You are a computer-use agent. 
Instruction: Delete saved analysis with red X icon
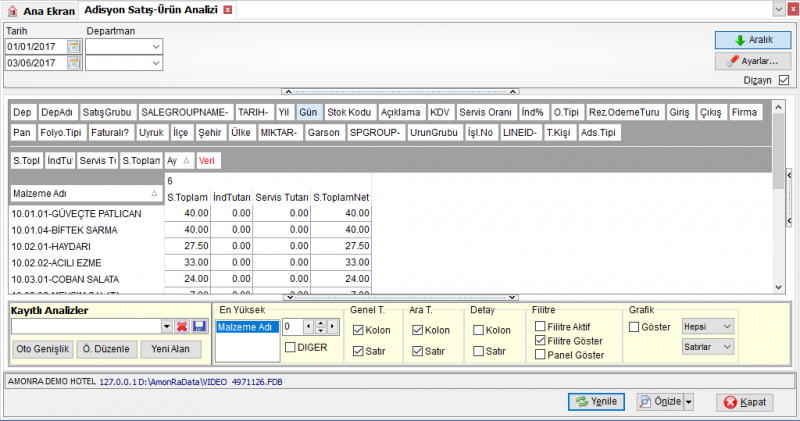point(182,327)
